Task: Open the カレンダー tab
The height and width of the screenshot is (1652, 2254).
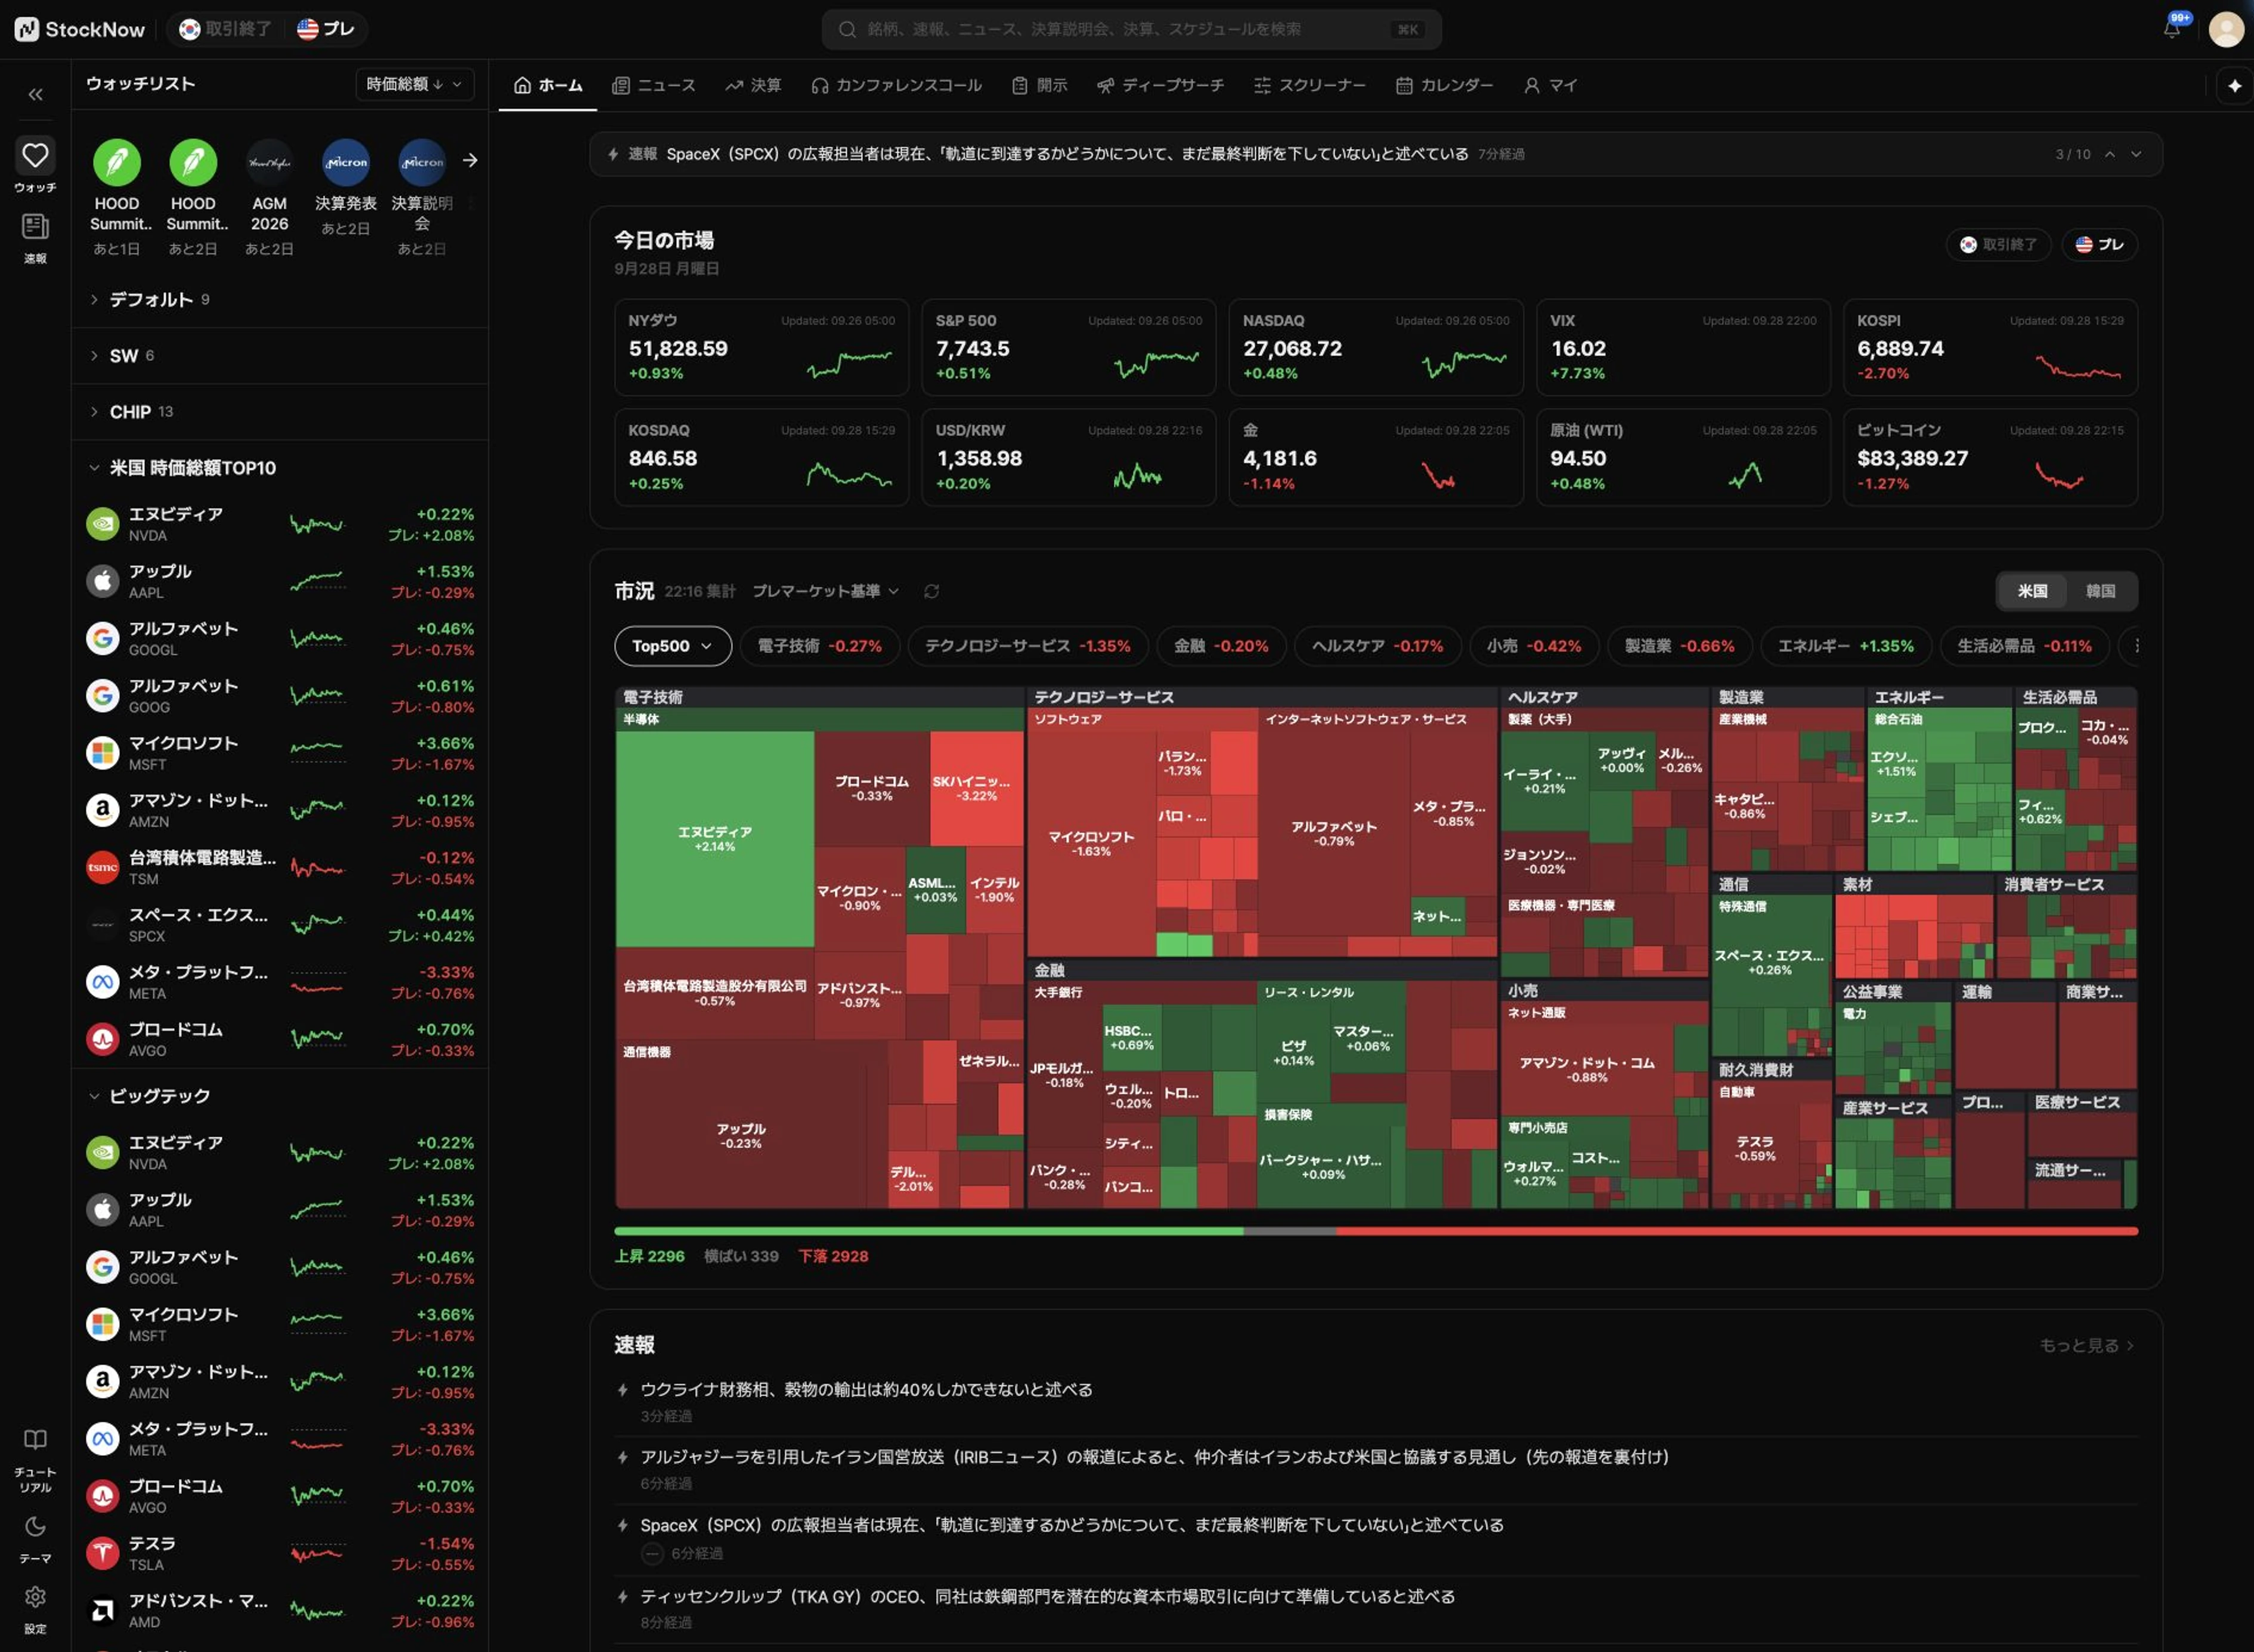Action: 1444,85
